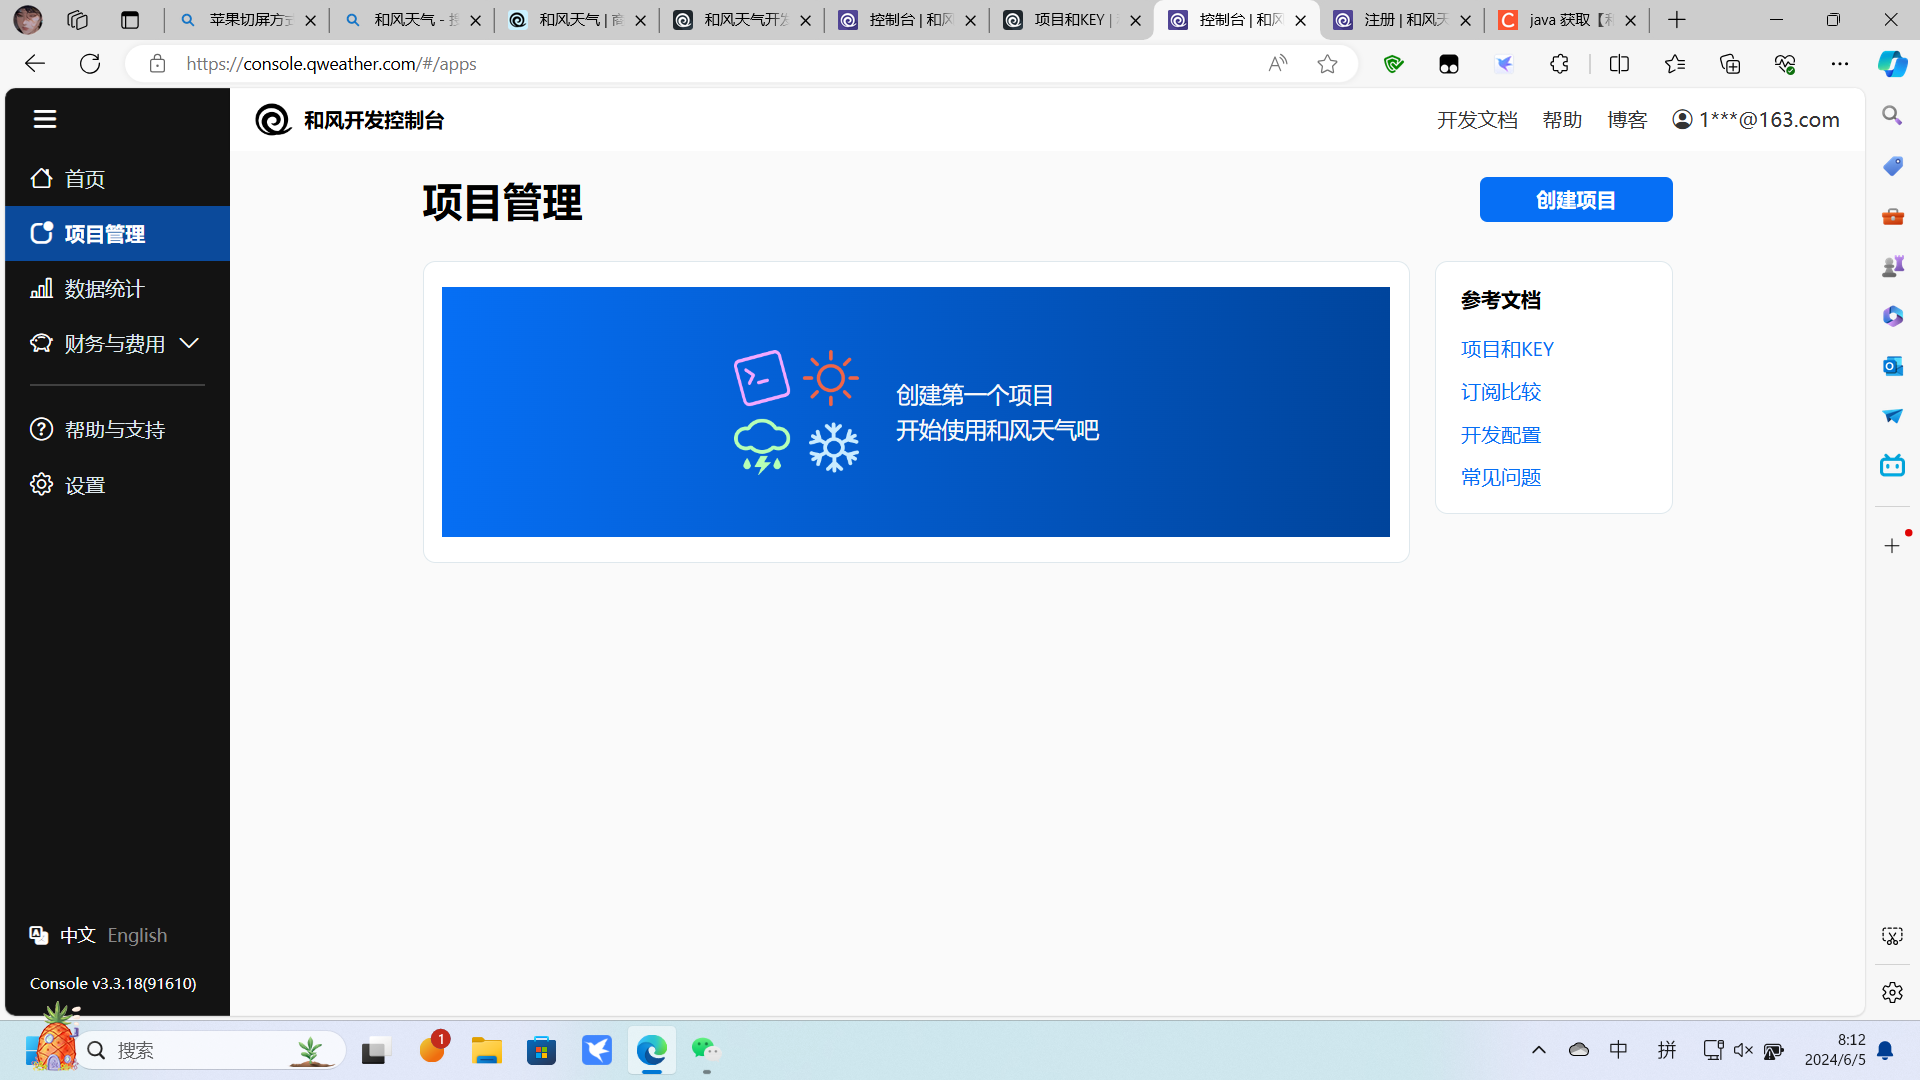This screenshot has height=1080, width=1920.
Task: Refresh the current page
Action: click(x=90, y=64)
